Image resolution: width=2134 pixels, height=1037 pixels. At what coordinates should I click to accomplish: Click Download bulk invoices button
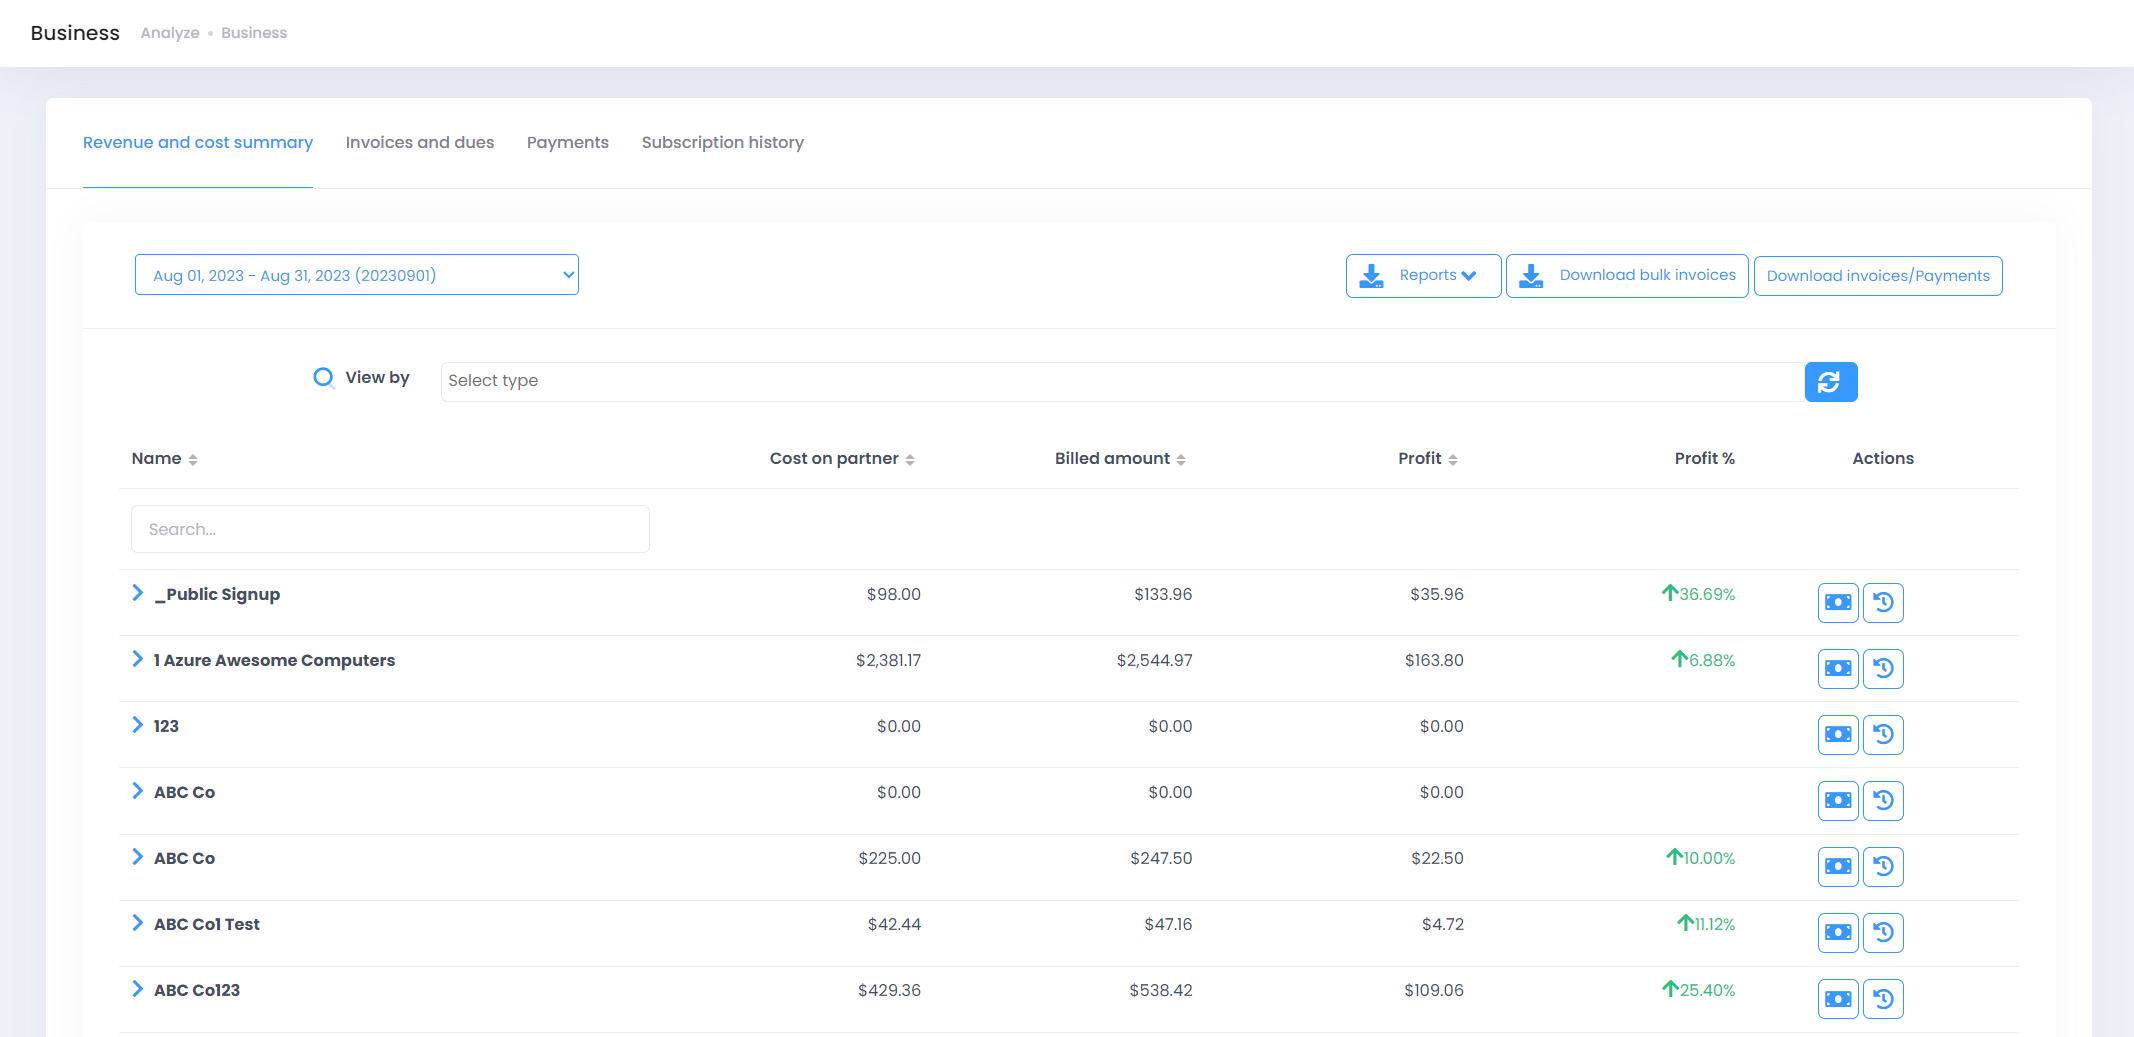(1627, 276)
